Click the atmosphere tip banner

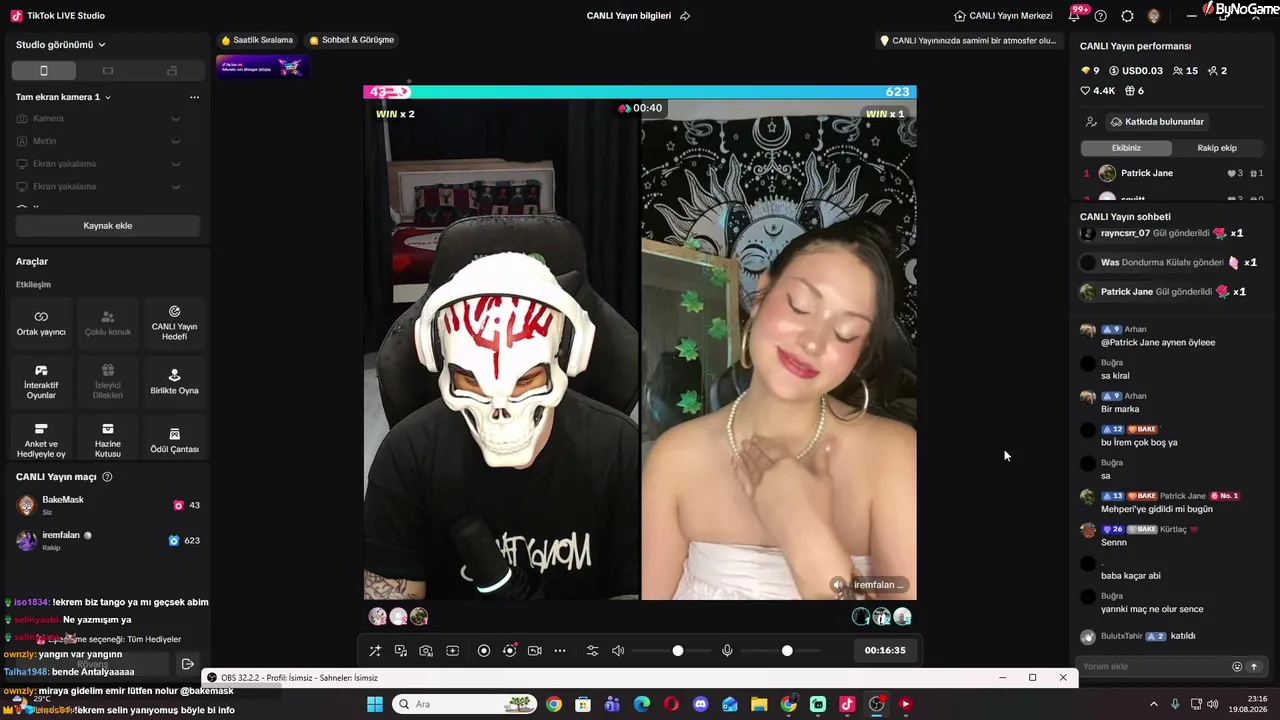point(967,41)
